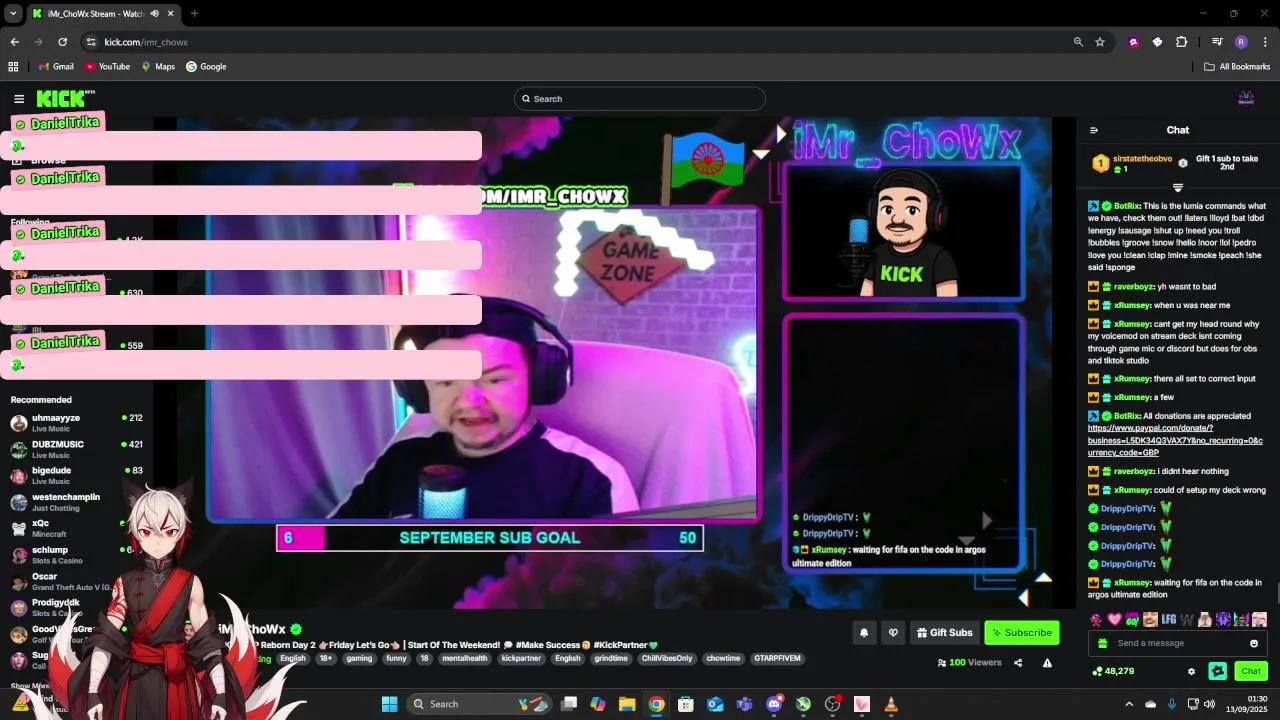Open the Chrome three-dot menu
The image size is (1280, 720).
(x=1265, y=42)
